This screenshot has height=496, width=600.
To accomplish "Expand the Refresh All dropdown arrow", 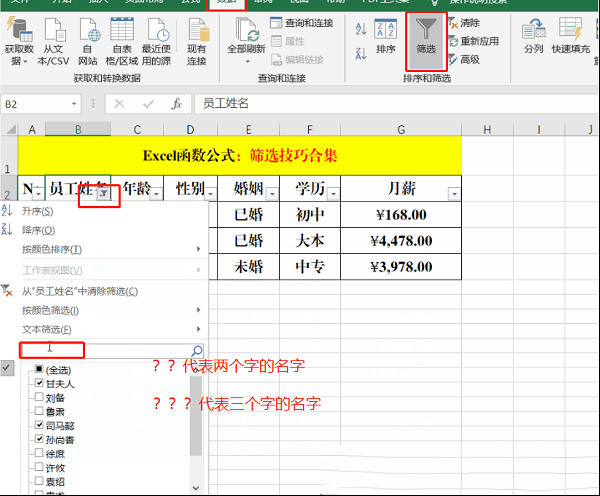I will tap(248, 62).
